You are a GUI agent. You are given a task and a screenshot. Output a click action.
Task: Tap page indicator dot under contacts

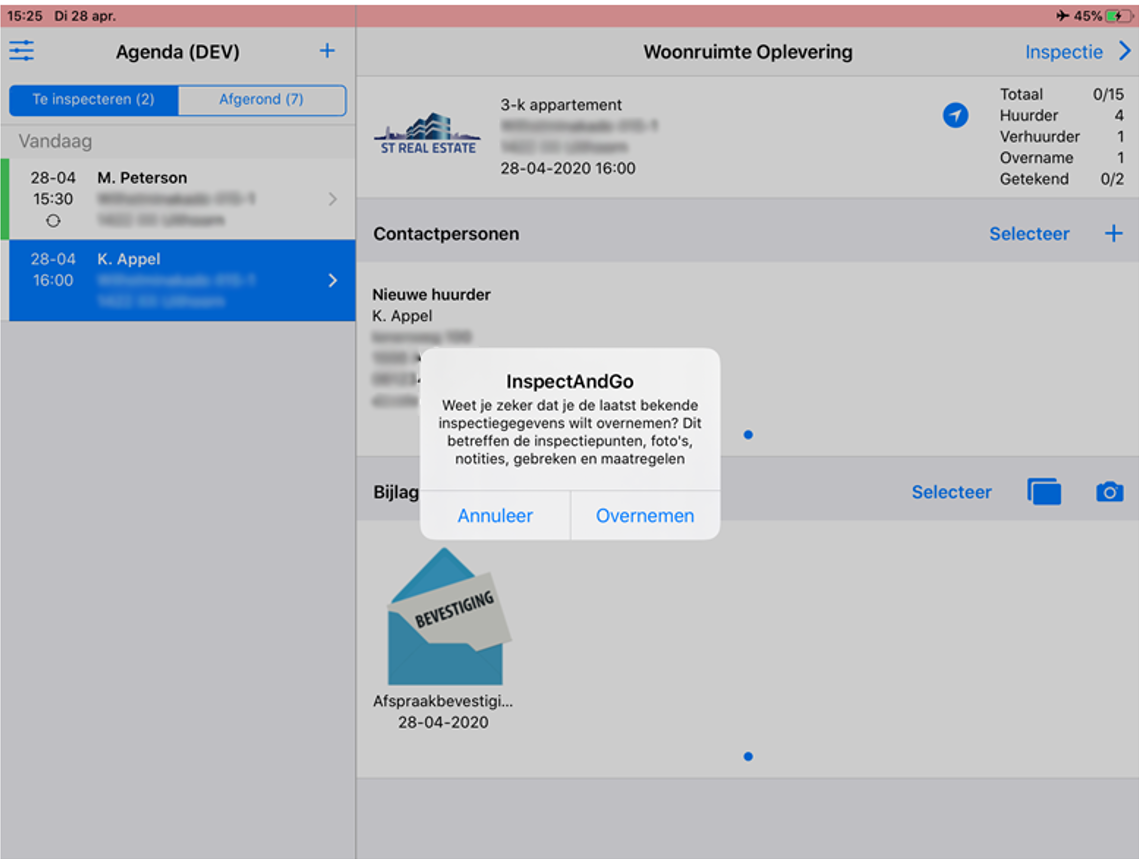click(748, 435)
